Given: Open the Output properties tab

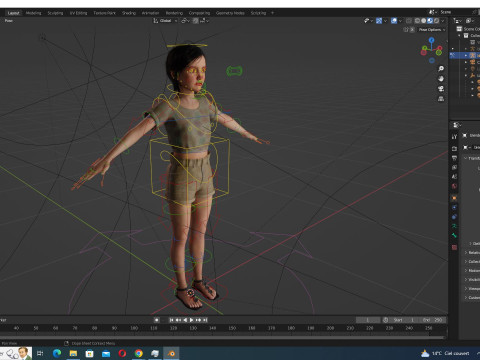Looking at the screenshot, I should pyautogui.click(x=454, y=158).
